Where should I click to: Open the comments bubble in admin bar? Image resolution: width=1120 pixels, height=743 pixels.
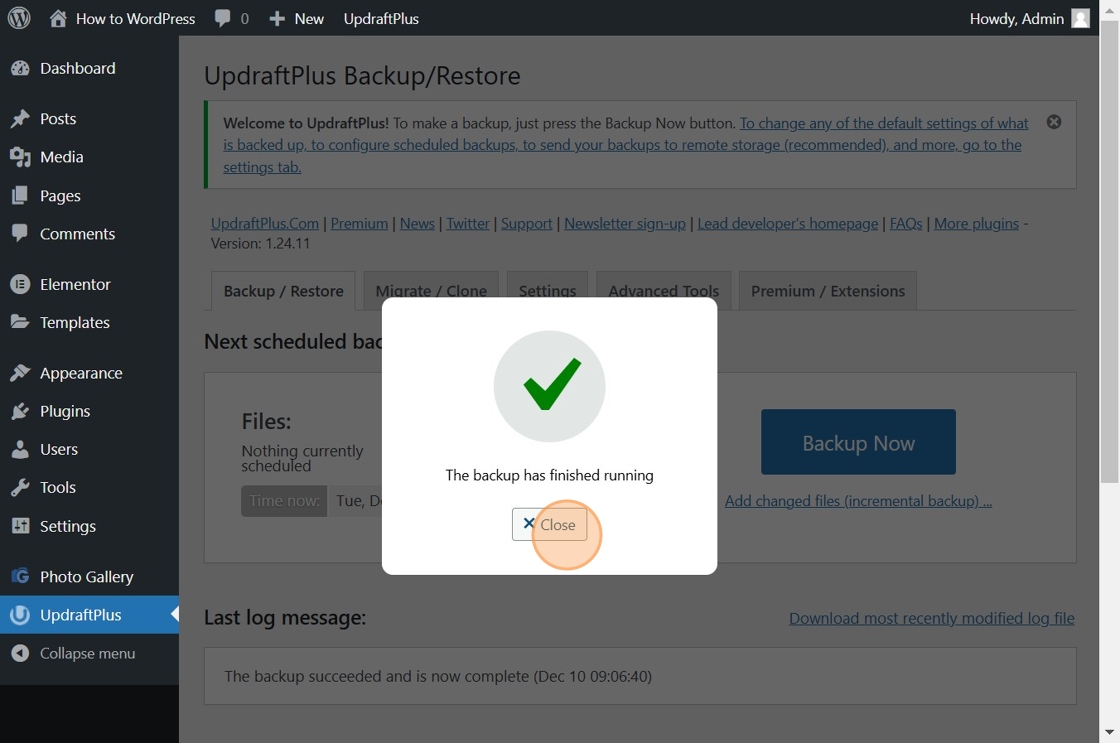coord(222,19)
